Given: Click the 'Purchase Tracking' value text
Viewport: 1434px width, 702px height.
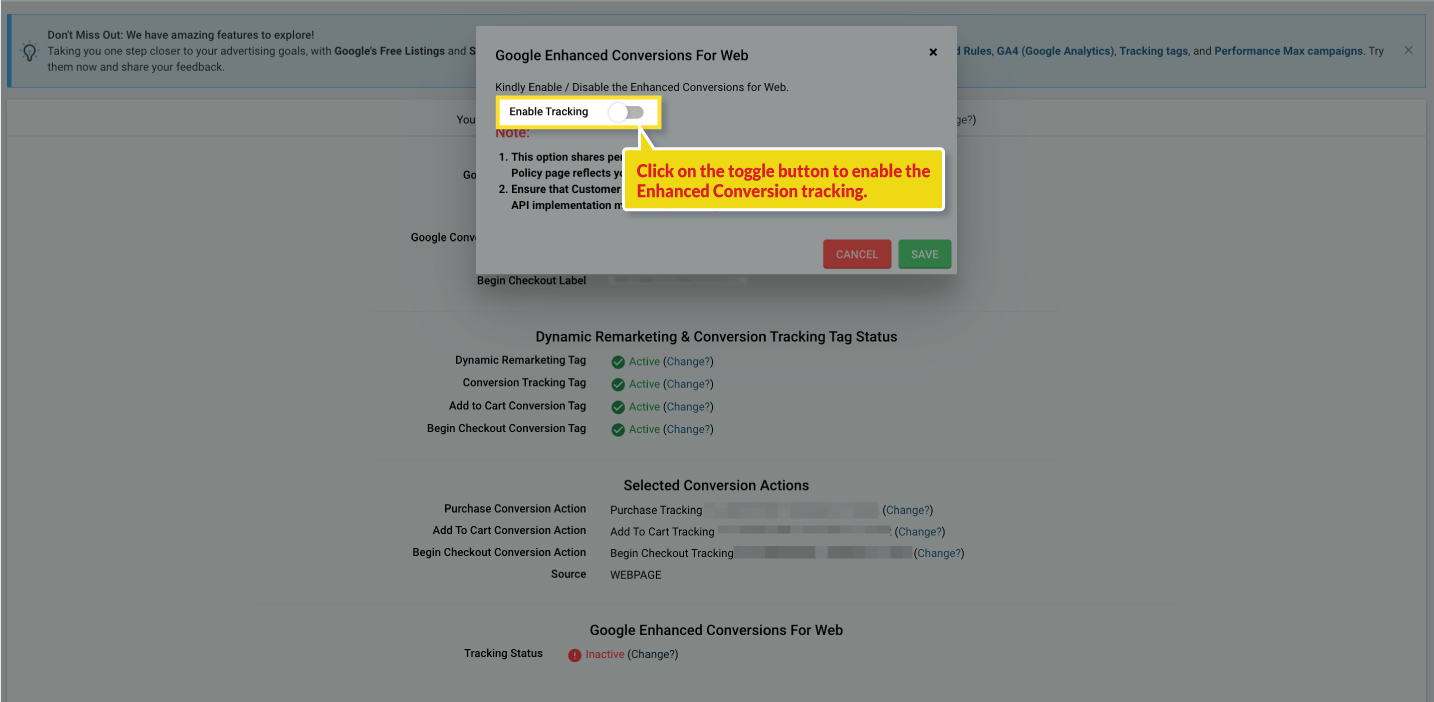Looking at the screenshot, I should pos(656,510).
